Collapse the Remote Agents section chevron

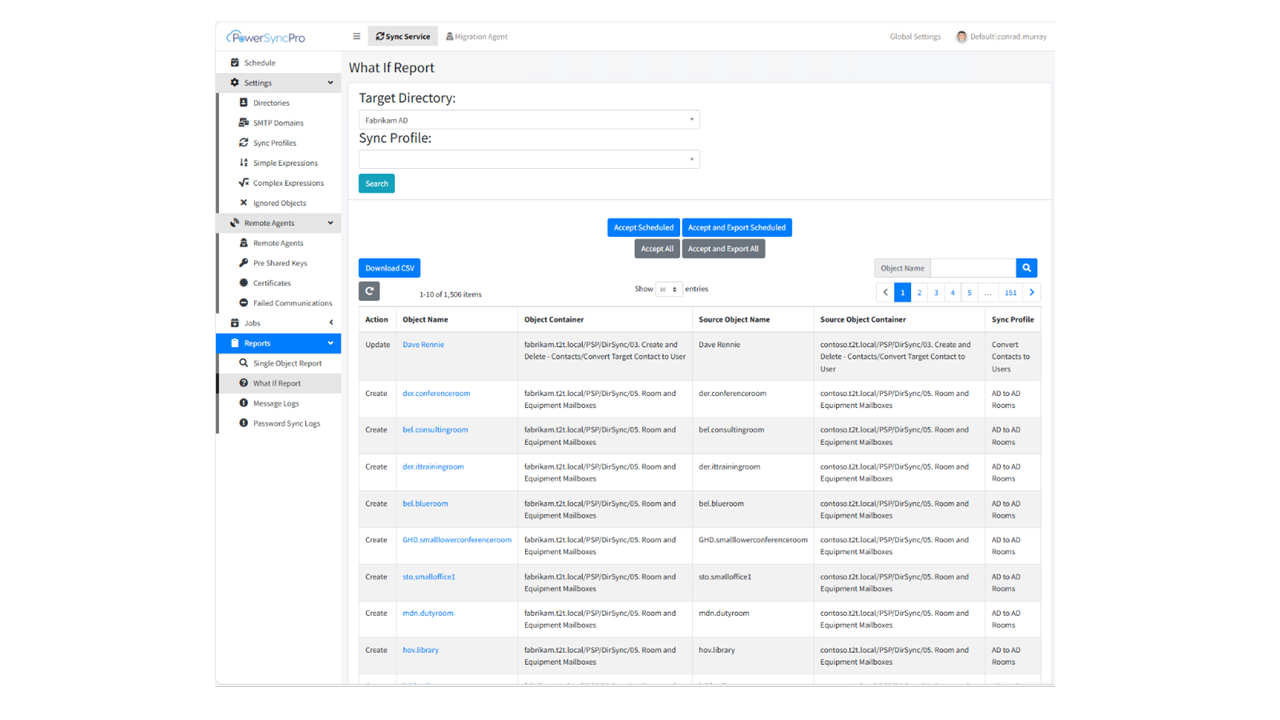click(331, 223)
